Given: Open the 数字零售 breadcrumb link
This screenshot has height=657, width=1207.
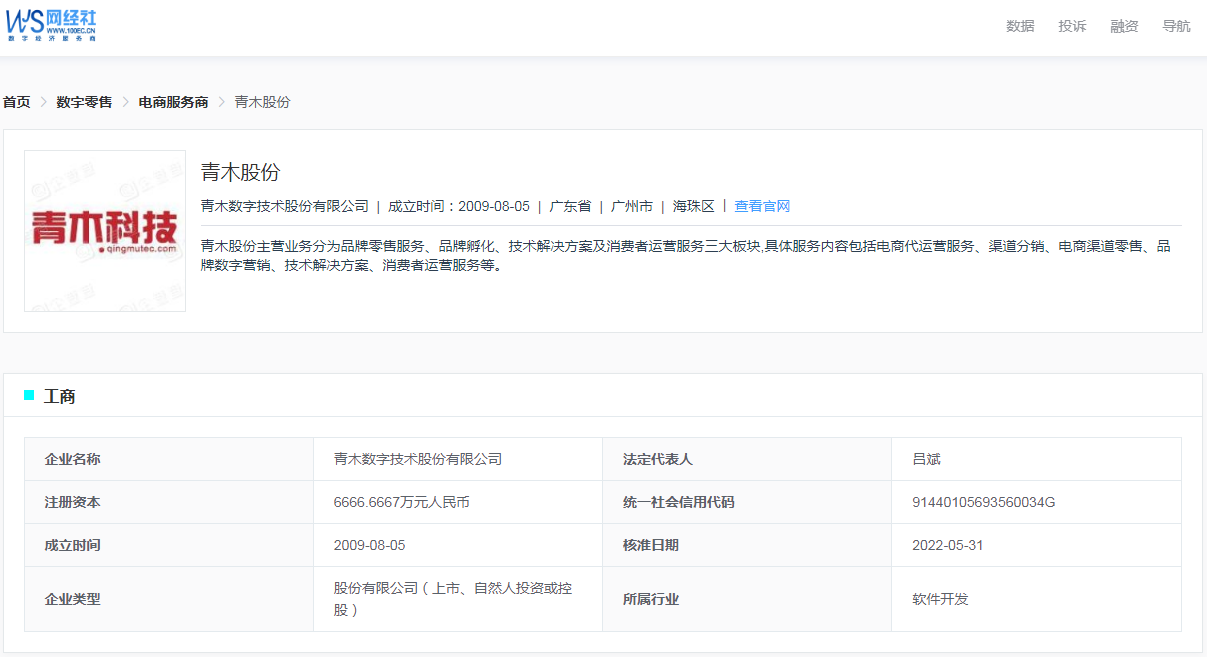Looking at the screenshot, I should [x=84, y=102].
